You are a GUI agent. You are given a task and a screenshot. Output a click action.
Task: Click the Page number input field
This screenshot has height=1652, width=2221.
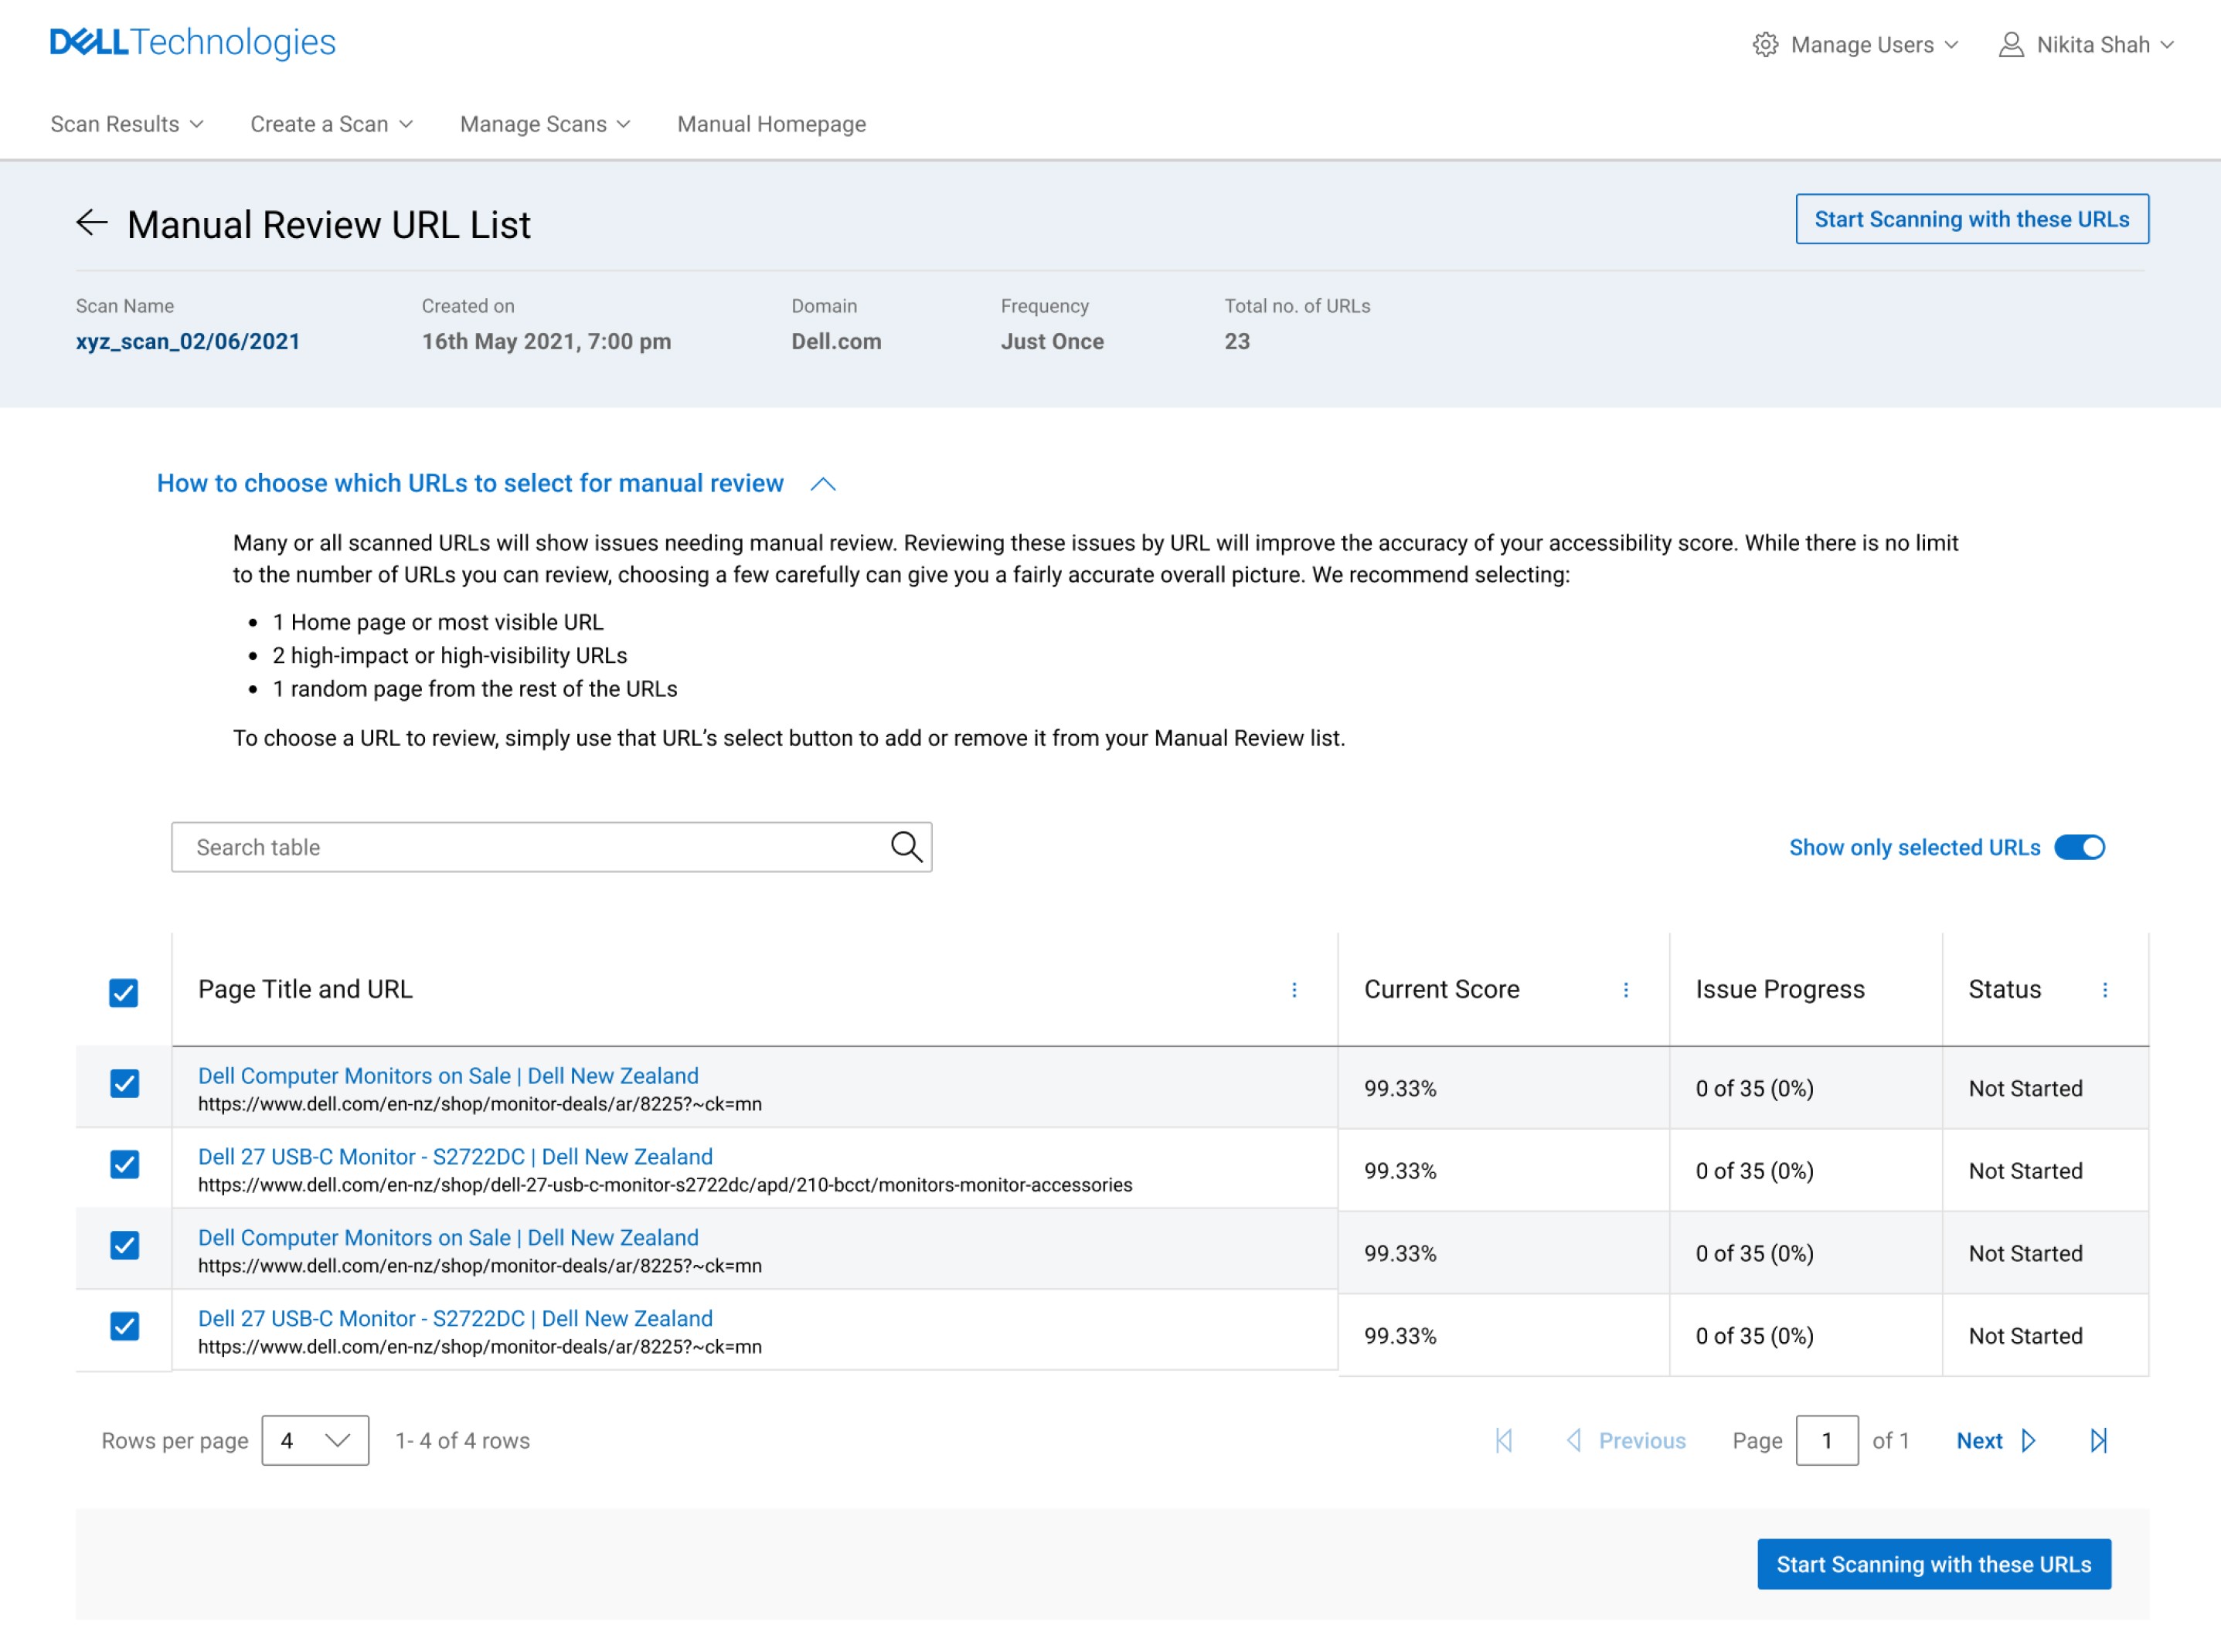click(1826, 1440)
